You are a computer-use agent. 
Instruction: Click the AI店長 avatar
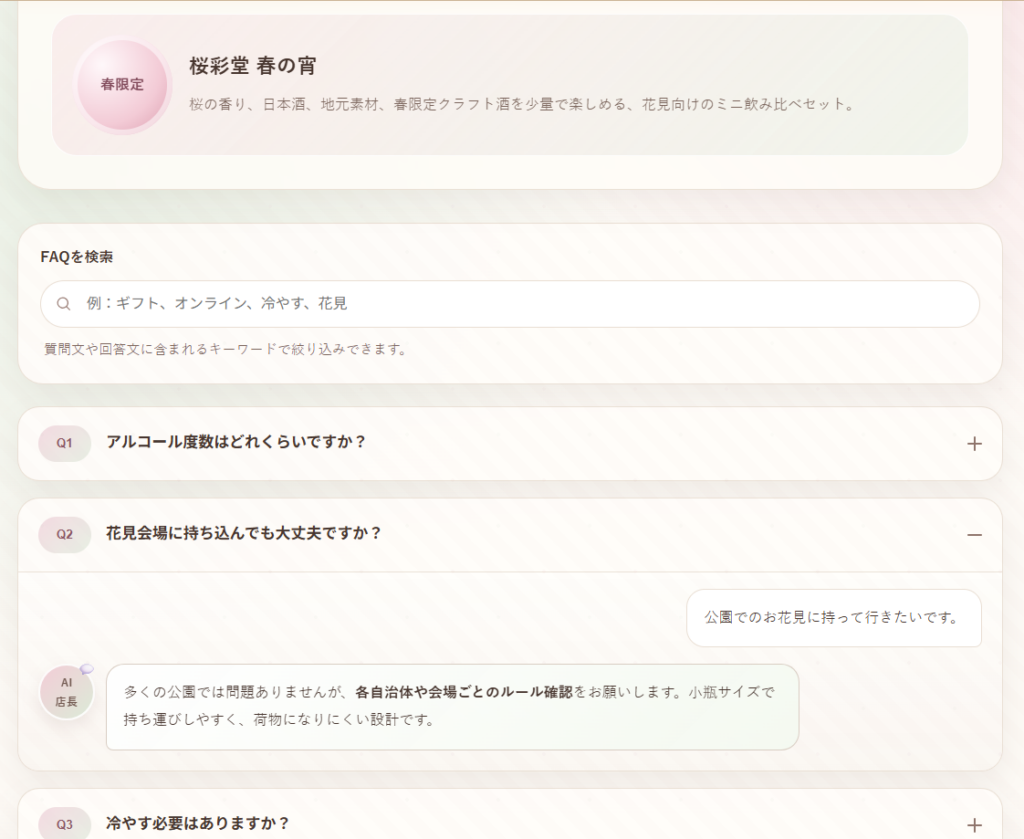click(66, 692)
